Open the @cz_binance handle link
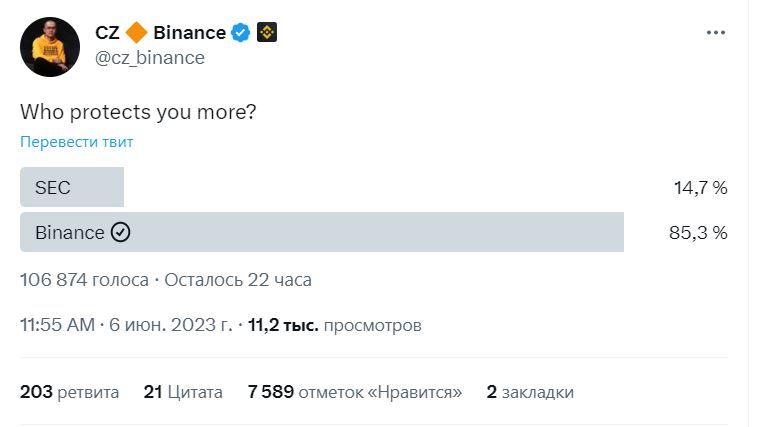Image resolution: width=771 pixels, height=427 pixels. tap(149, 58)
